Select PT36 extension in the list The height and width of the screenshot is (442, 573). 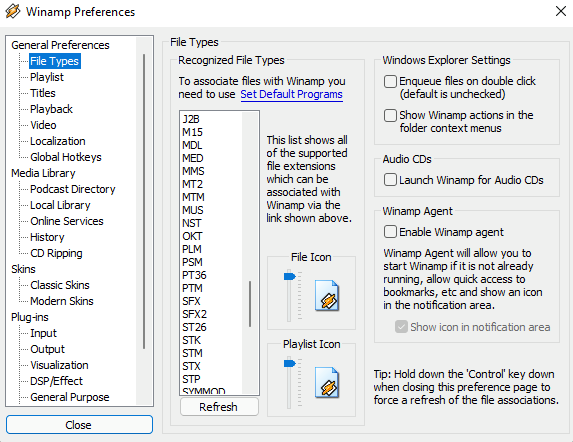[x=194, y=275]
